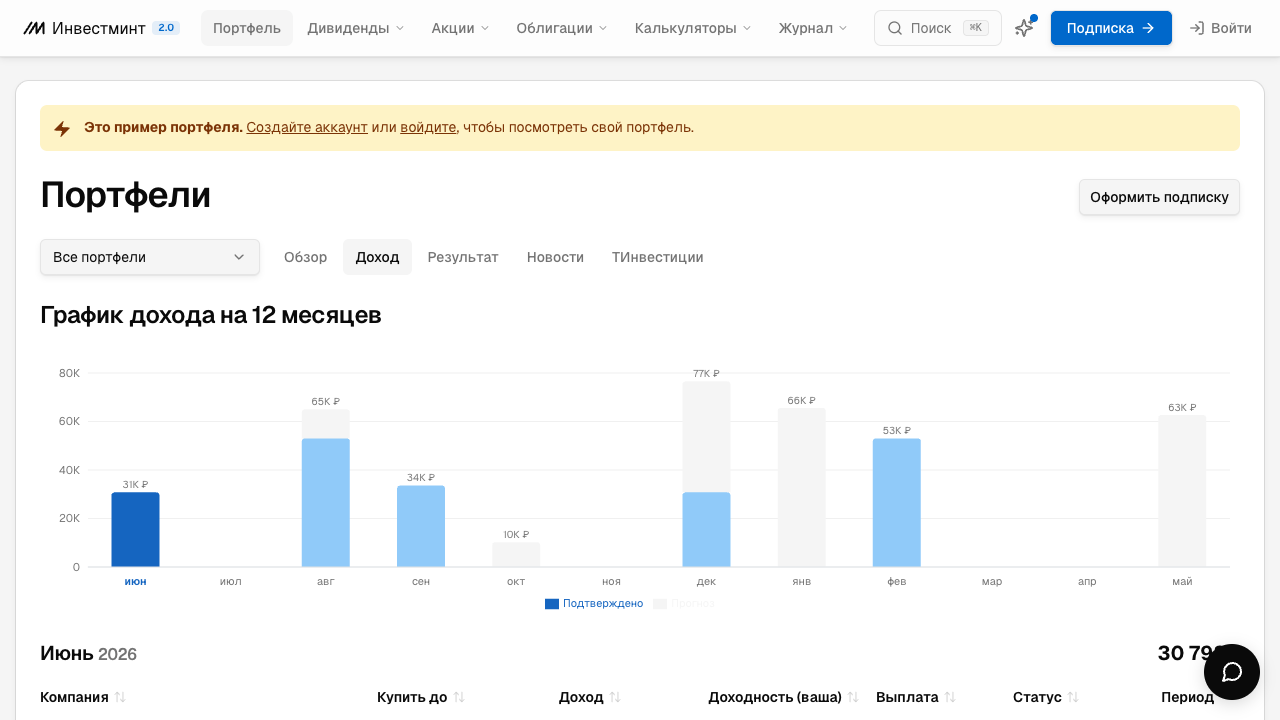
Task: Open Портфель in top navigation
Action: pyautogui.click(x=247, y=28)
